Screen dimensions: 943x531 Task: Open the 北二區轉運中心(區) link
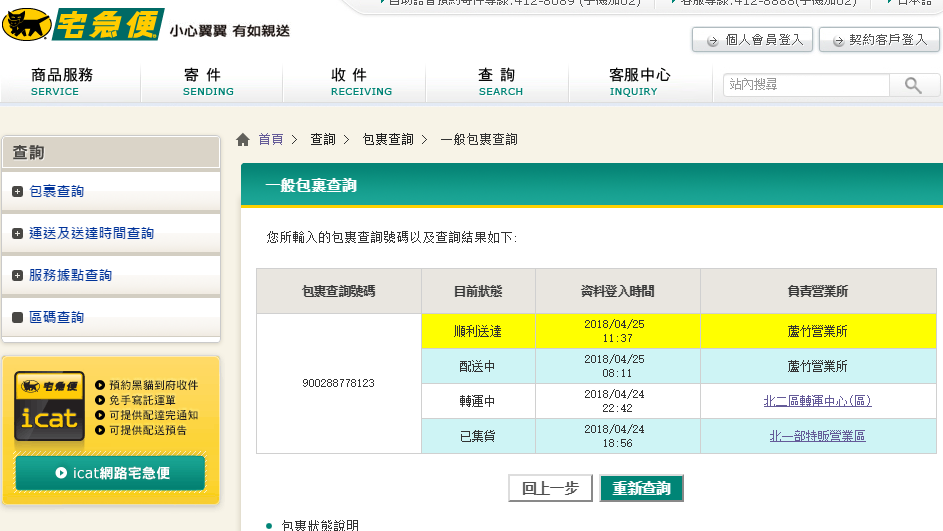tap(817, 401)
